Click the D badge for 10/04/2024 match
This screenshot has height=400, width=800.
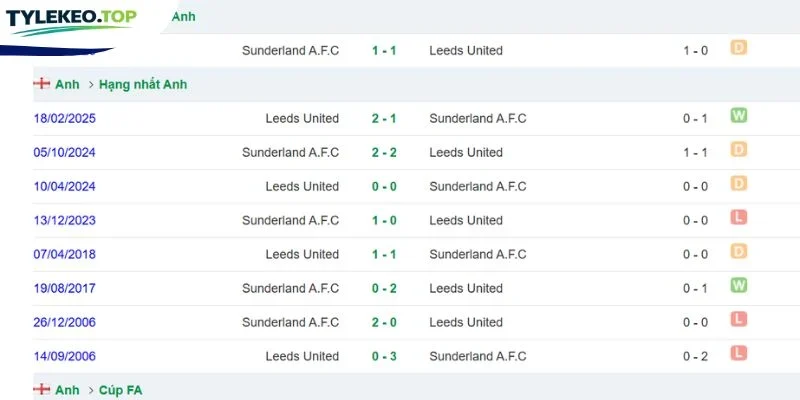pos(738,183)
